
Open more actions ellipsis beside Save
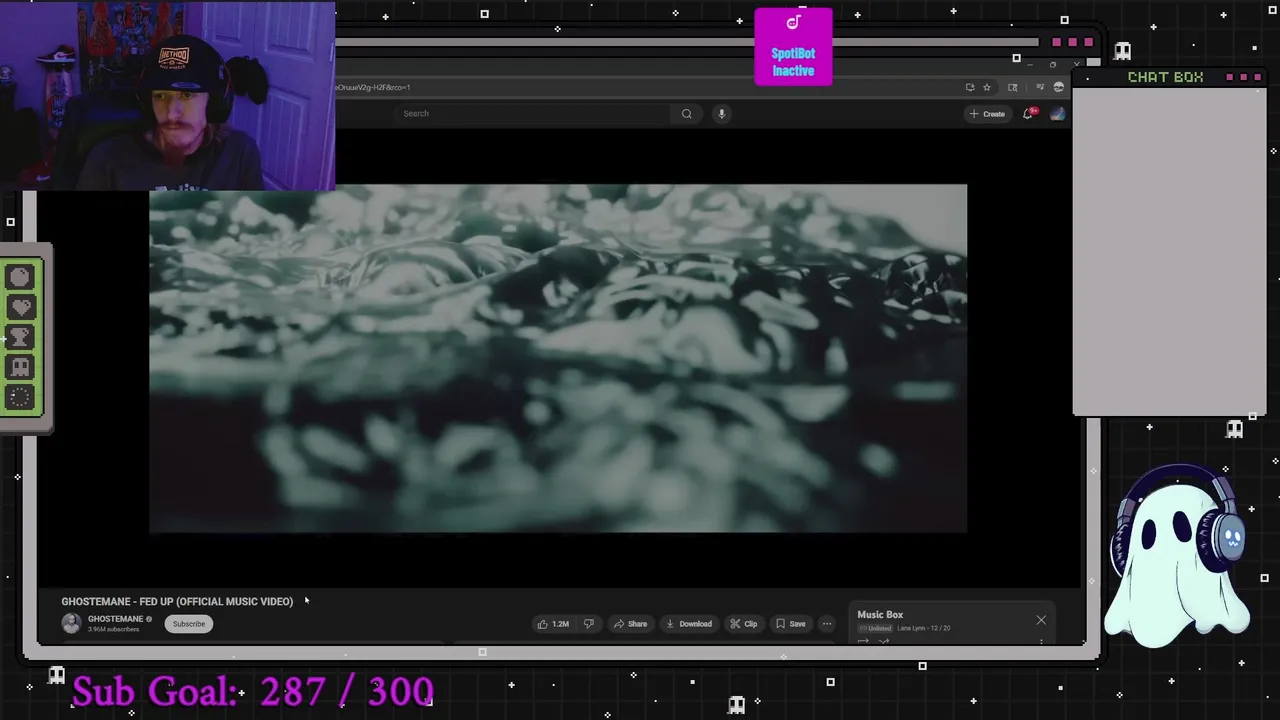[826, 624]
